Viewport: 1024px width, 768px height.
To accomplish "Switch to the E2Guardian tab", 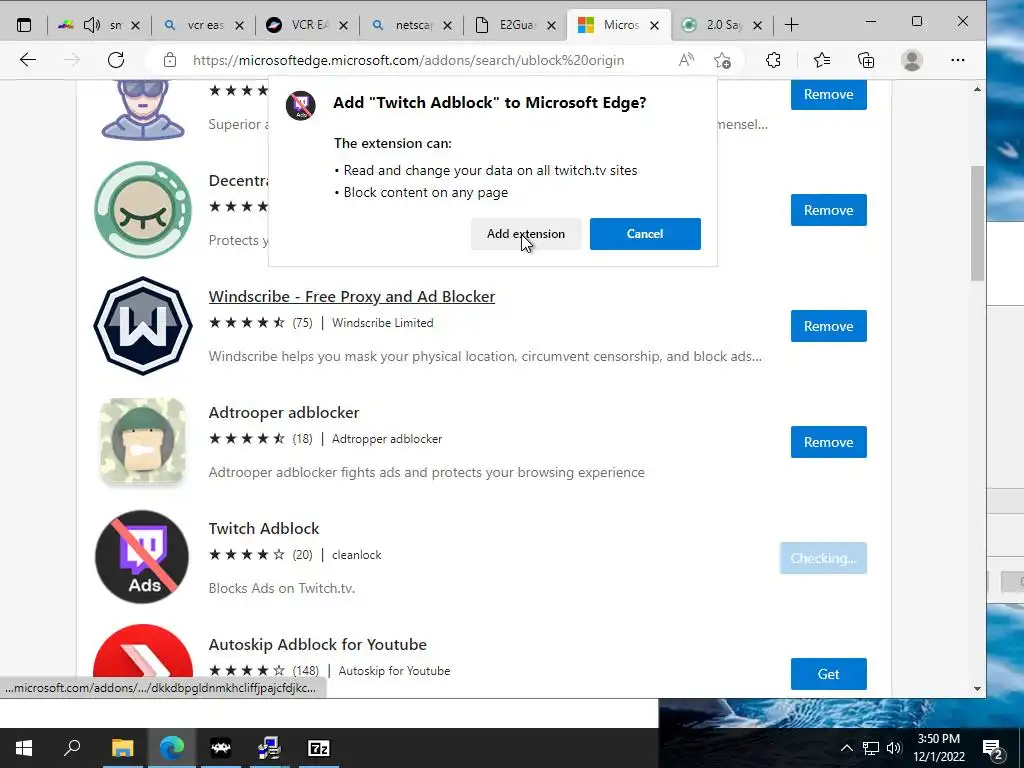I will click(515, 25).
